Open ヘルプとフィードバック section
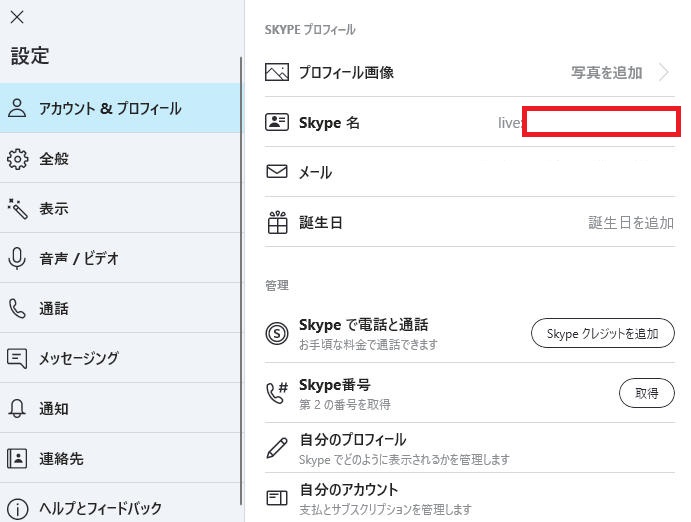Viewport: 691px width, 522px height. 120,503
